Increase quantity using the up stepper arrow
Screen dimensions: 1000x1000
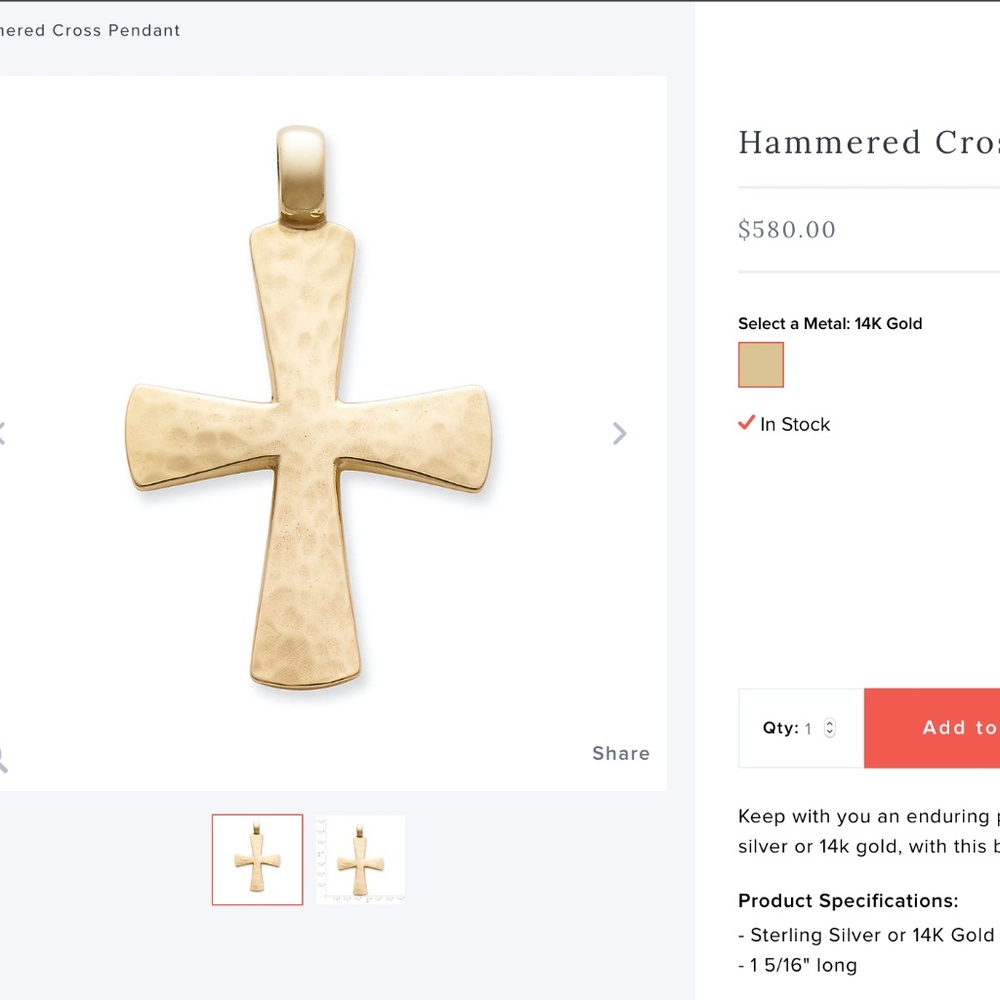[x=829, y=723]
